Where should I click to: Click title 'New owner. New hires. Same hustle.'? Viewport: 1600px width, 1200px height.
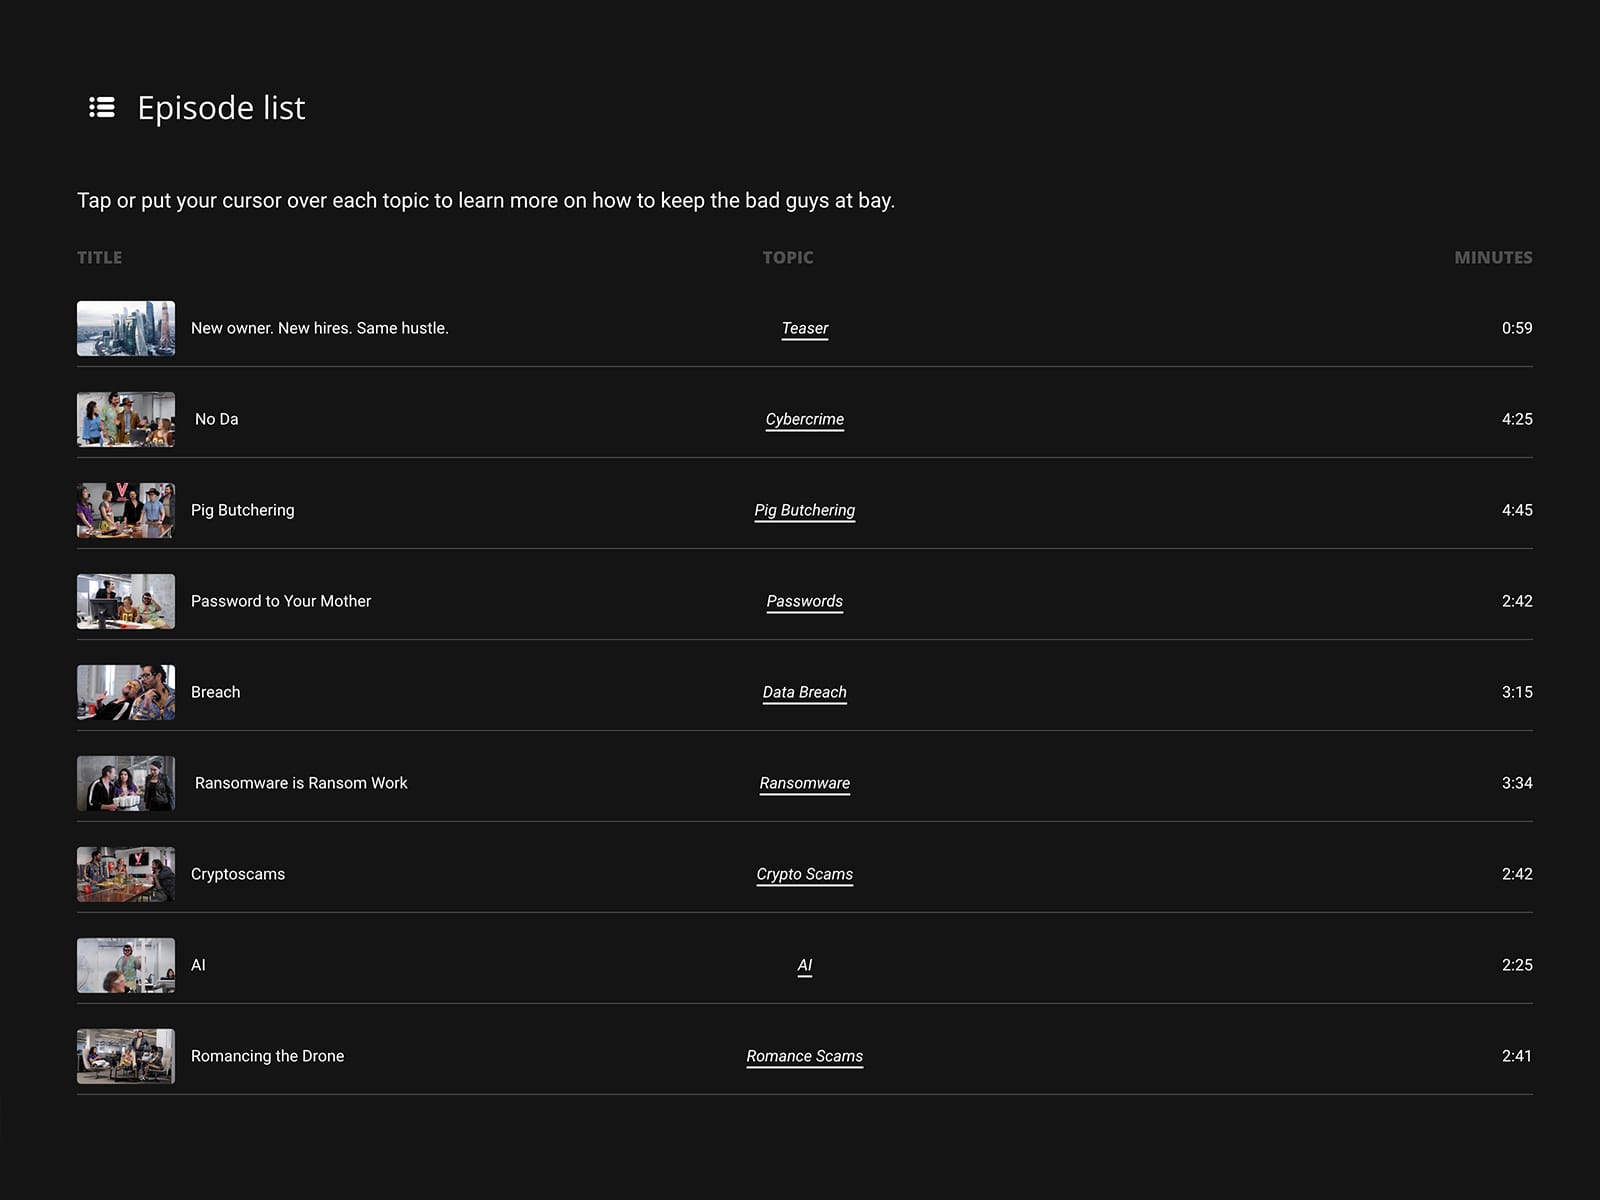click(320, 328)
